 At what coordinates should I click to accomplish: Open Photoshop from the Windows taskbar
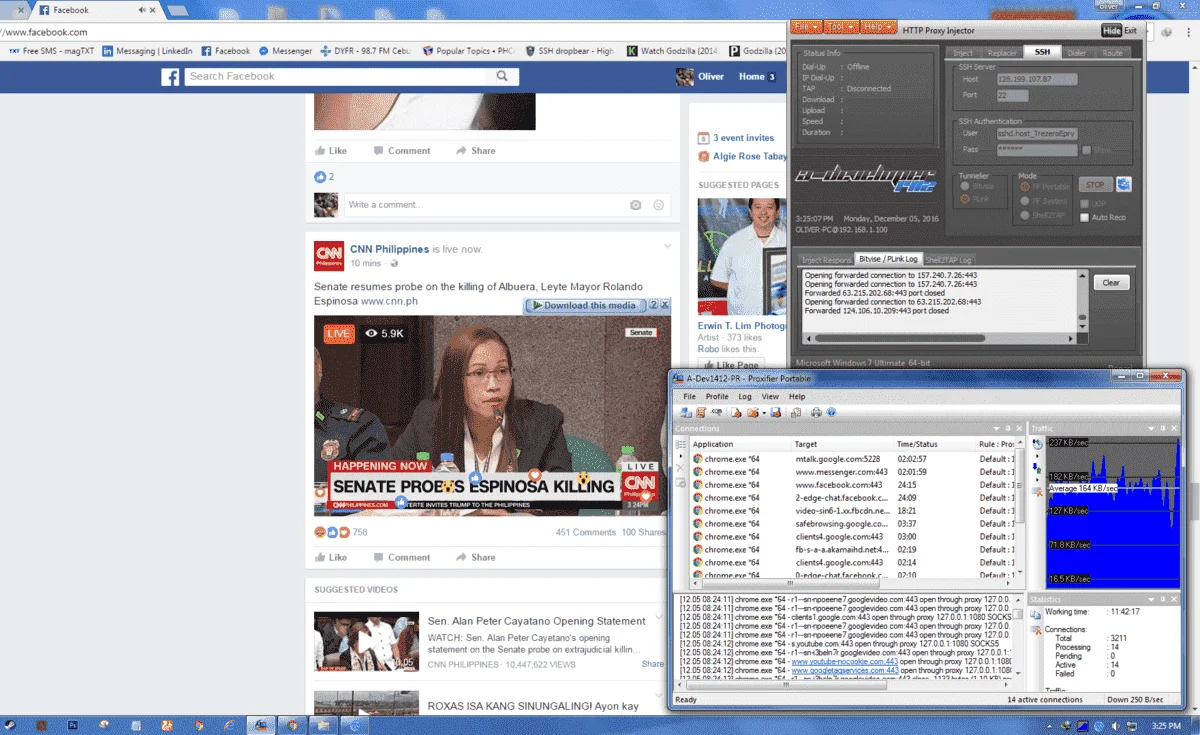point(73,724)
